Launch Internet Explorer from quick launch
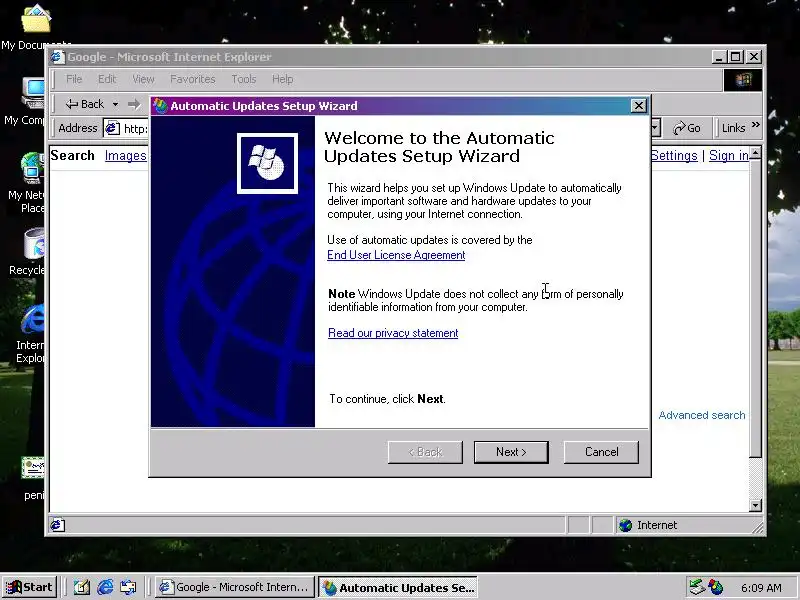The width and height of the screenshot is (800, 600). tap(106, 588)
